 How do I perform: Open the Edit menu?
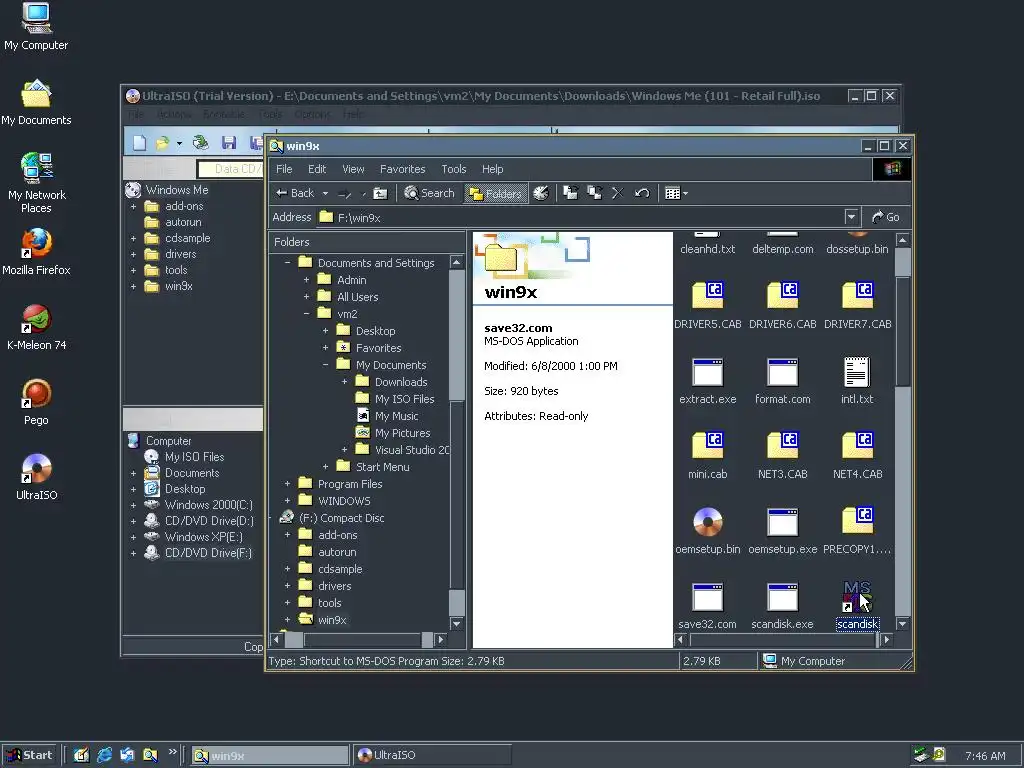pos(317,169)
